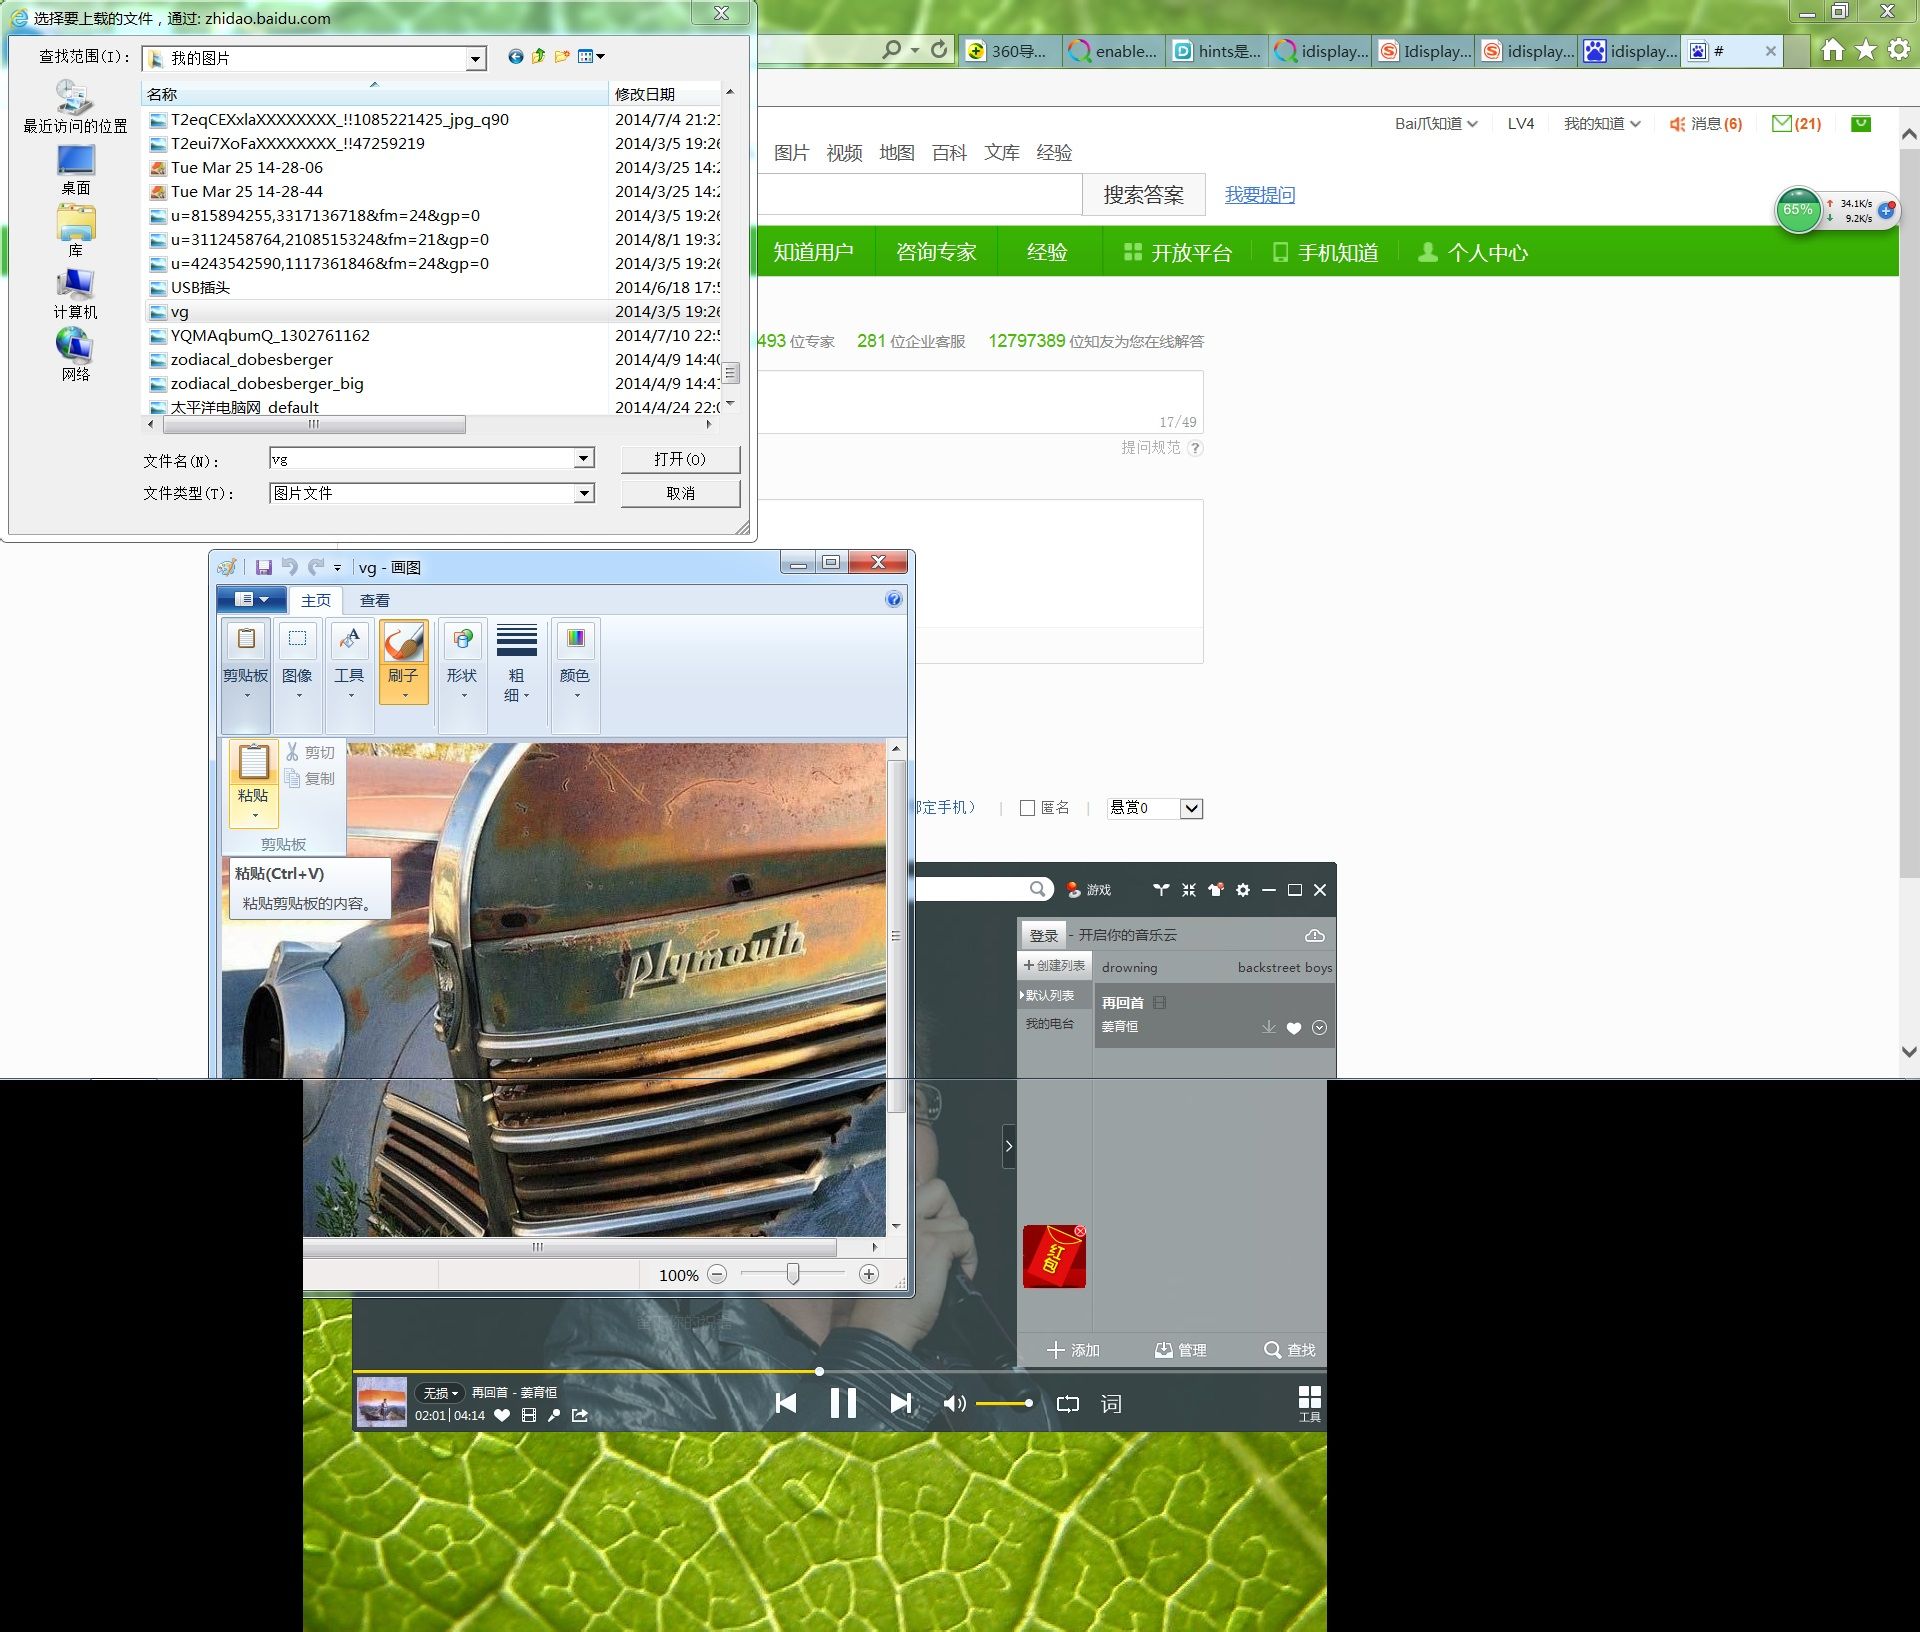Go back to the previous track
This screenshot has height=1632, width=1920.
coord(786,1403)
